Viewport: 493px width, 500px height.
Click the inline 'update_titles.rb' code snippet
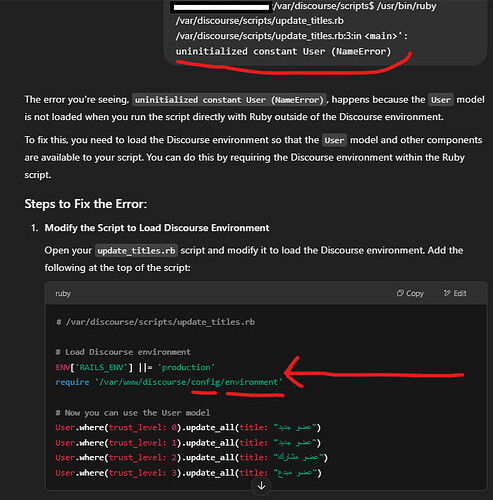pos(136,251)
